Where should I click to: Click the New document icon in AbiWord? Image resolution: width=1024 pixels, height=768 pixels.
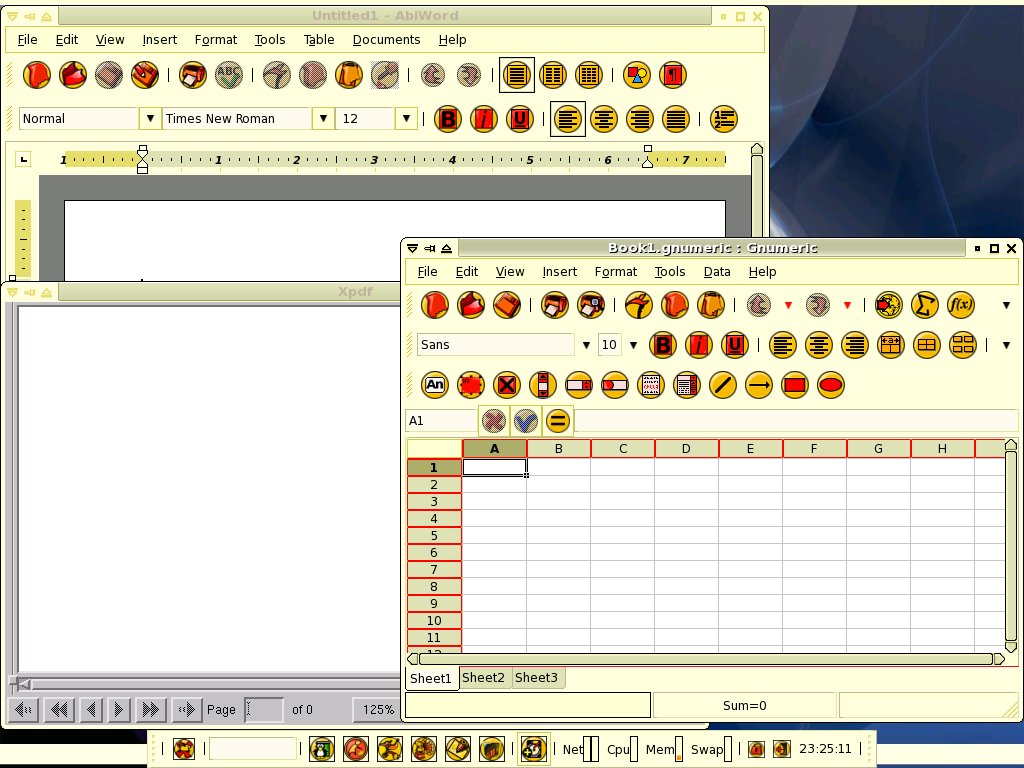point(37,75)
